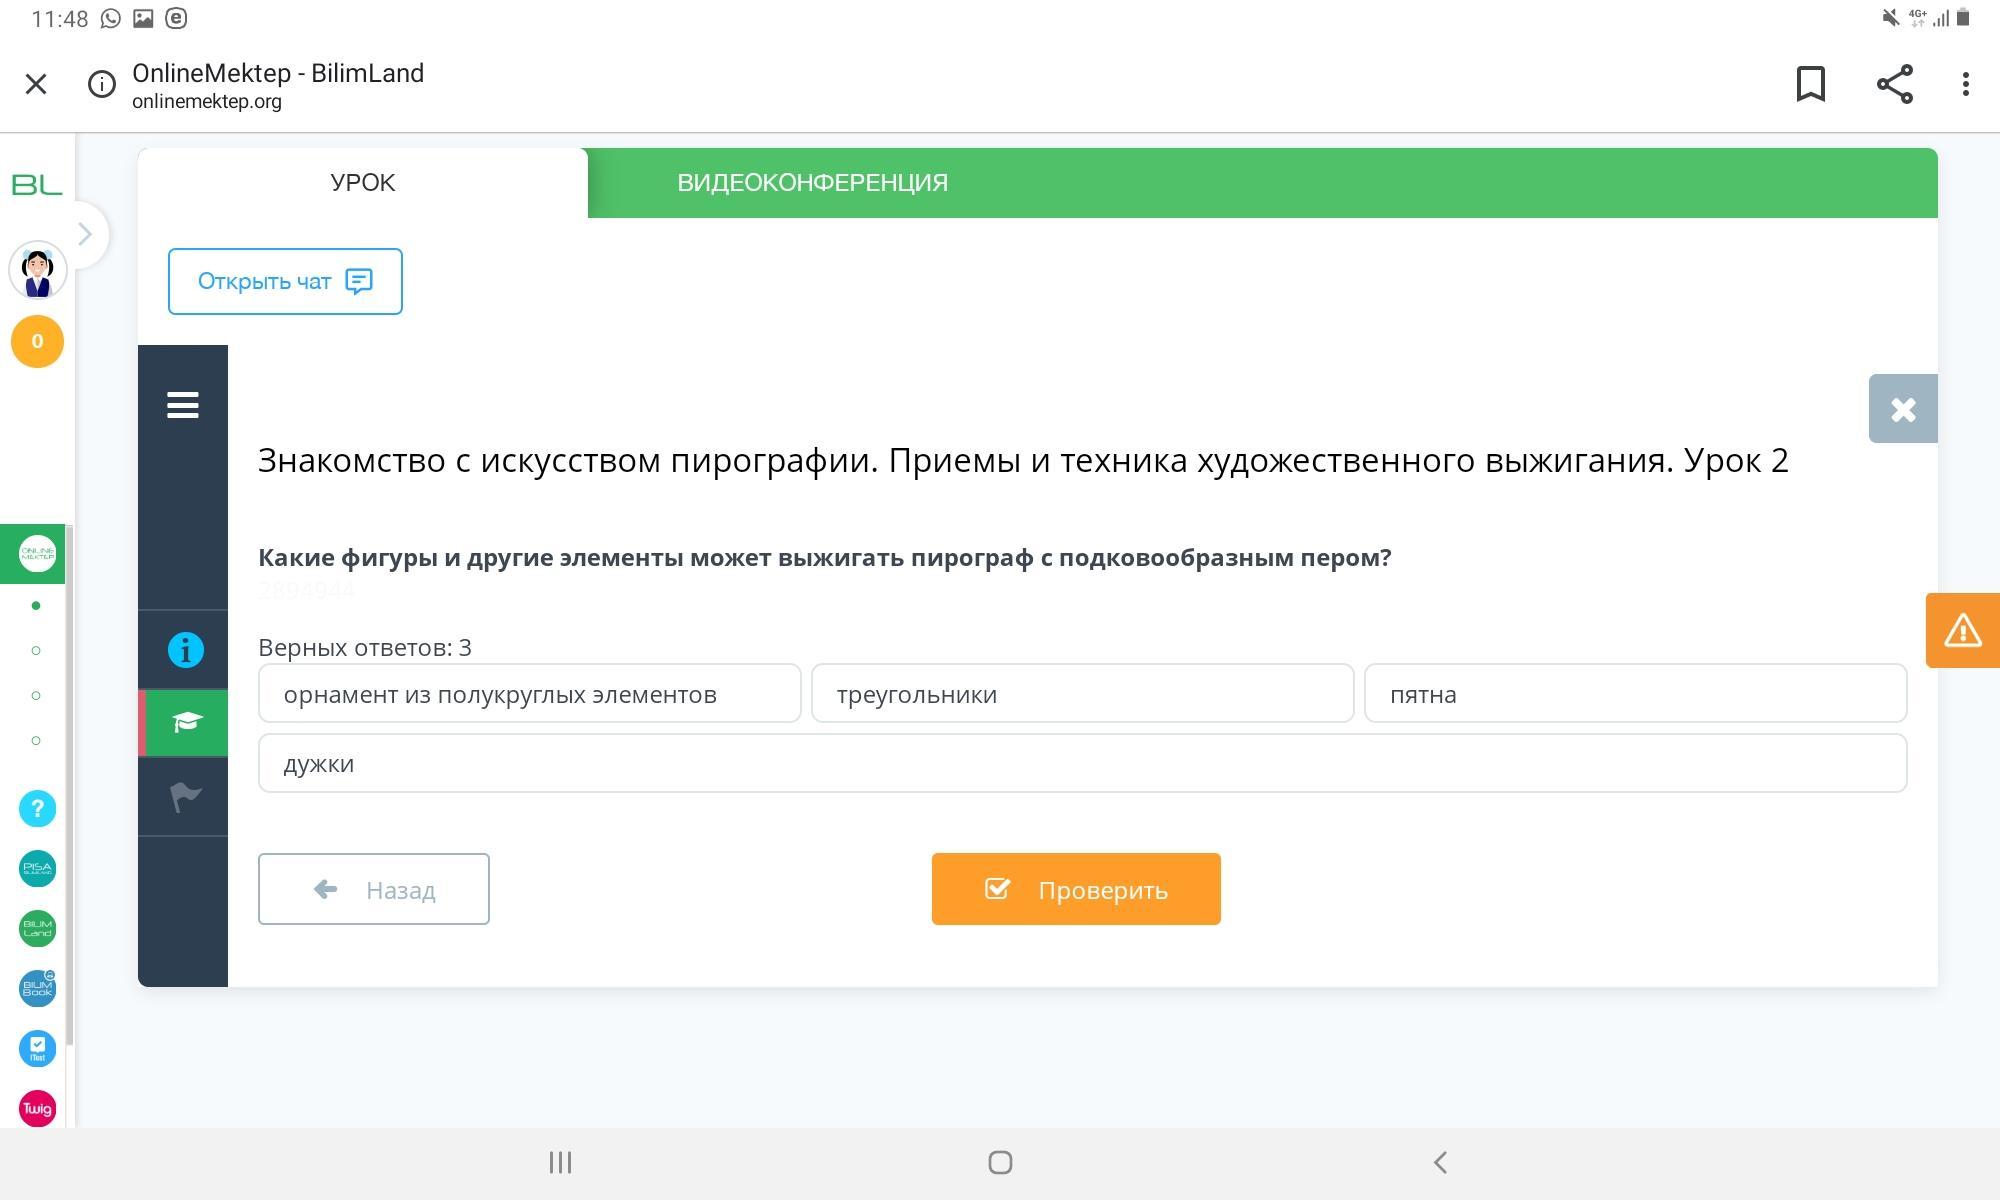The image size is (2000, 1200).
Task: Click the Открыть чат button
Action: [x=285, y=281]
